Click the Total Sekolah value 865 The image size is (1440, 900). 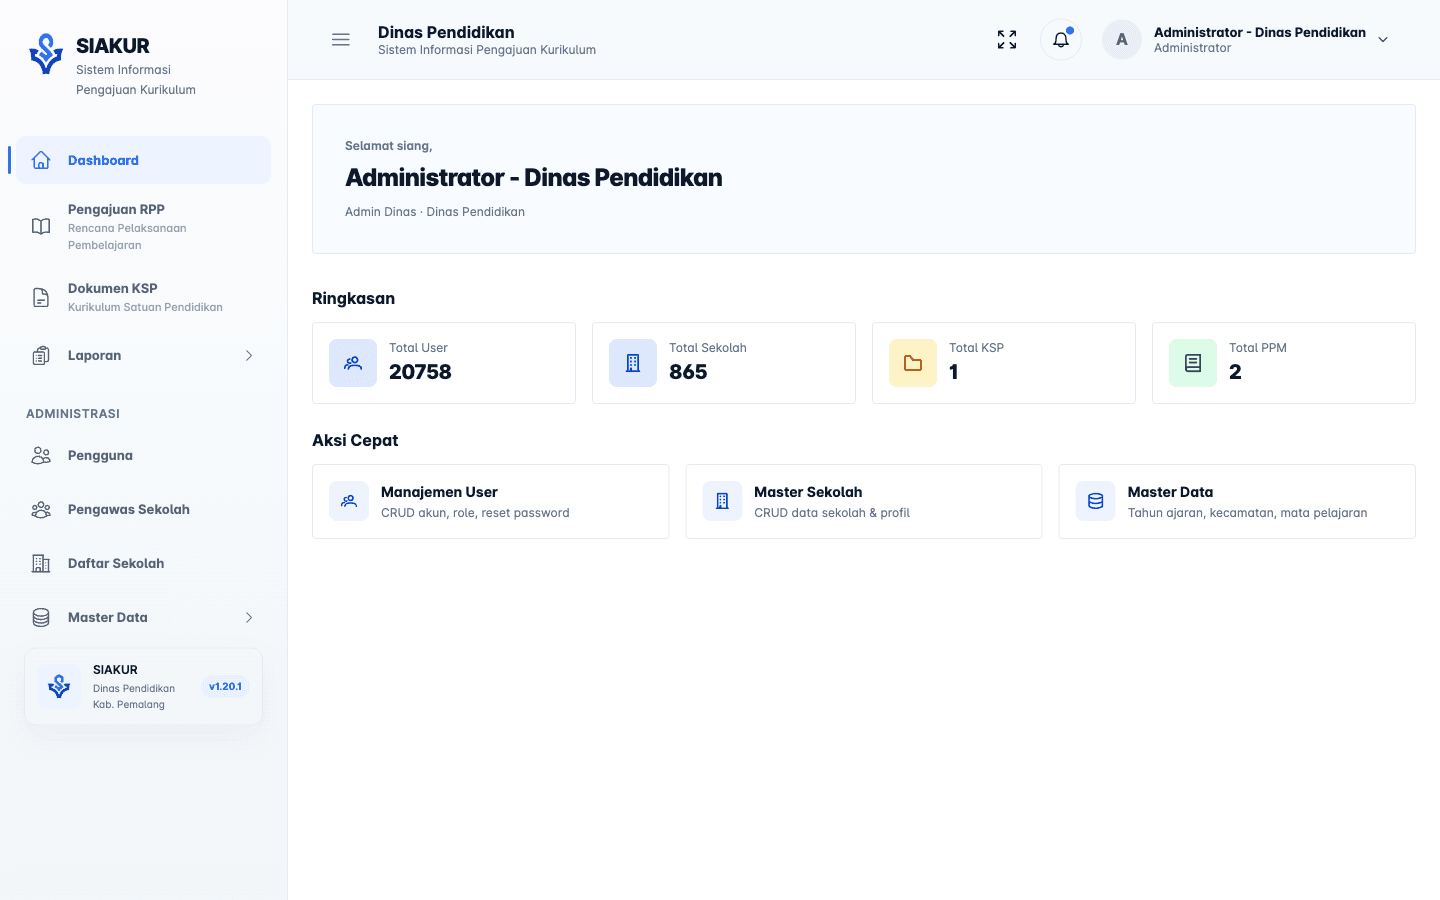coord(688,372)
